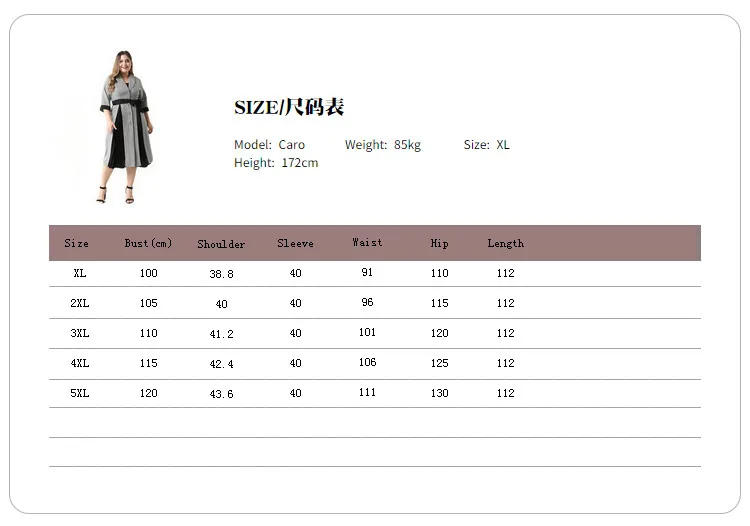Click the 'Shoulder' column header
This screenshot has height=526, width=750.
[221, 244]
